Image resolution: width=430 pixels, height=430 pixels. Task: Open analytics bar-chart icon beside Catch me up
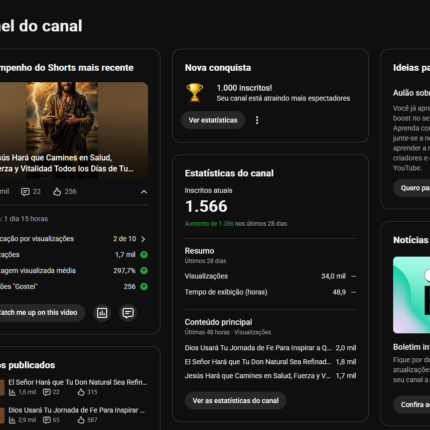click(x=102, y=313)
